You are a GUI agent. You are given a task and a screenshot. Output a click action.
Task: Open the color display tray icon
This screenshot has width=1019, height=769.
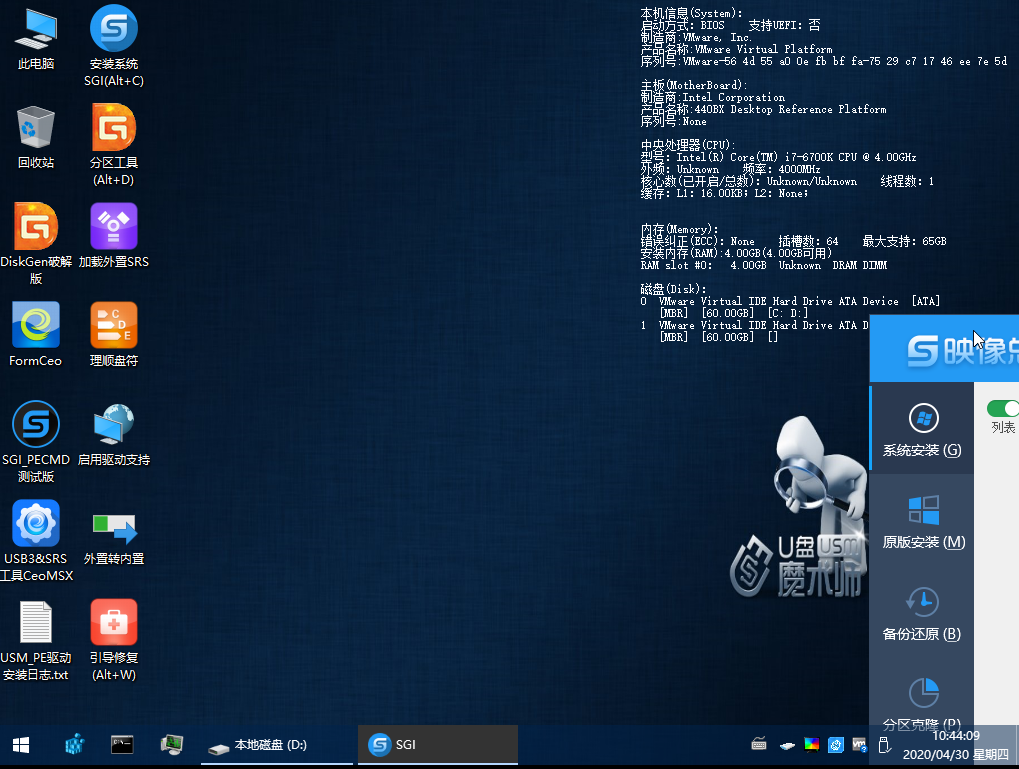coord(812,745)
